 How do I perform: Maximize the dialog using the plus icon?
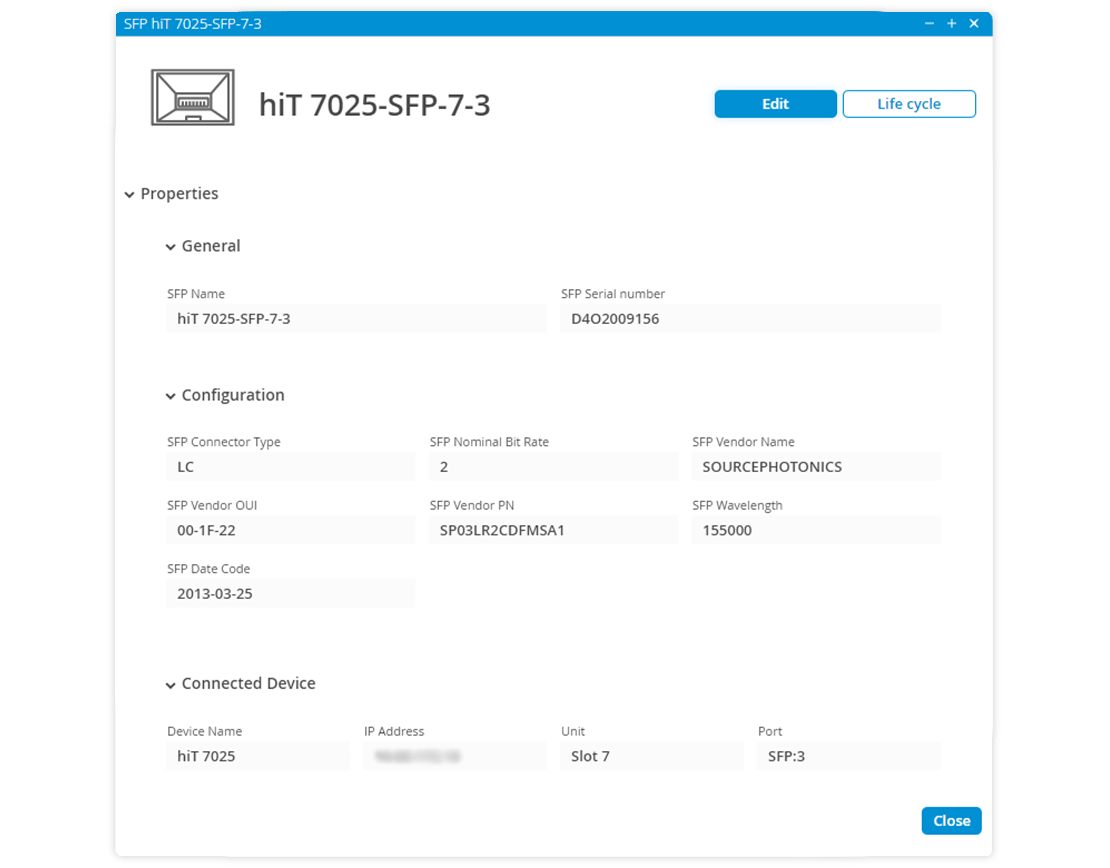tap(951, 23)
